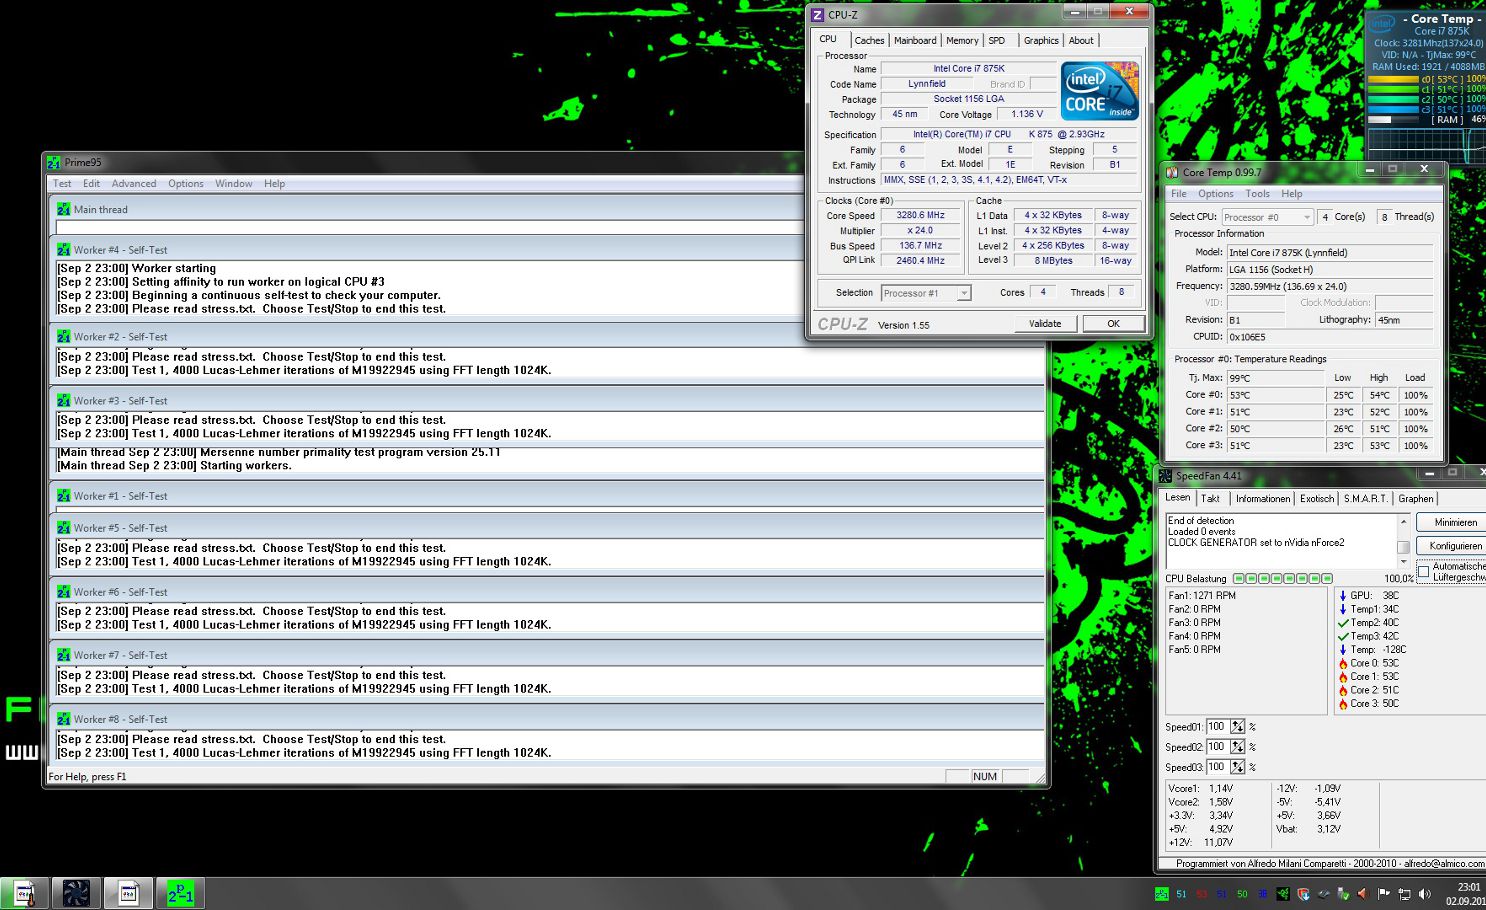Open the CPU-Z taskbar button
The height and width of the screenshot is (910, 1486).
[128, 893]
